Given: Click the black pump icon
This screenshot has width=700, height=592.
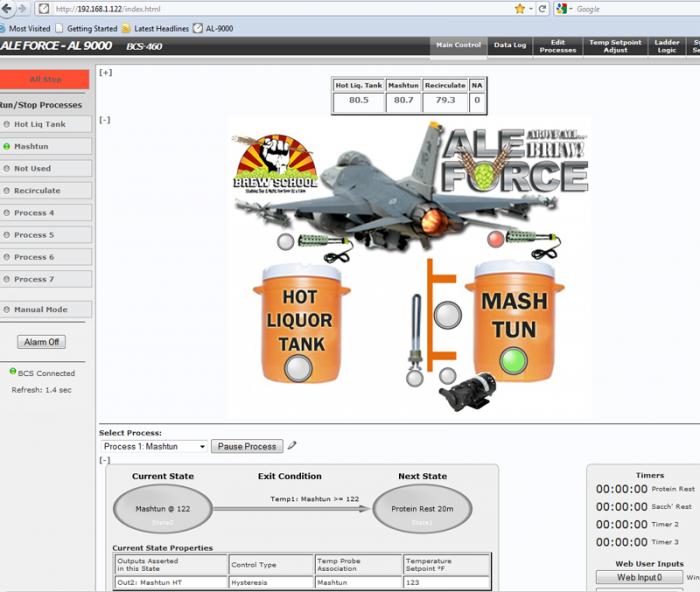Looking at the screenshot, I should (x=467, y=392).
